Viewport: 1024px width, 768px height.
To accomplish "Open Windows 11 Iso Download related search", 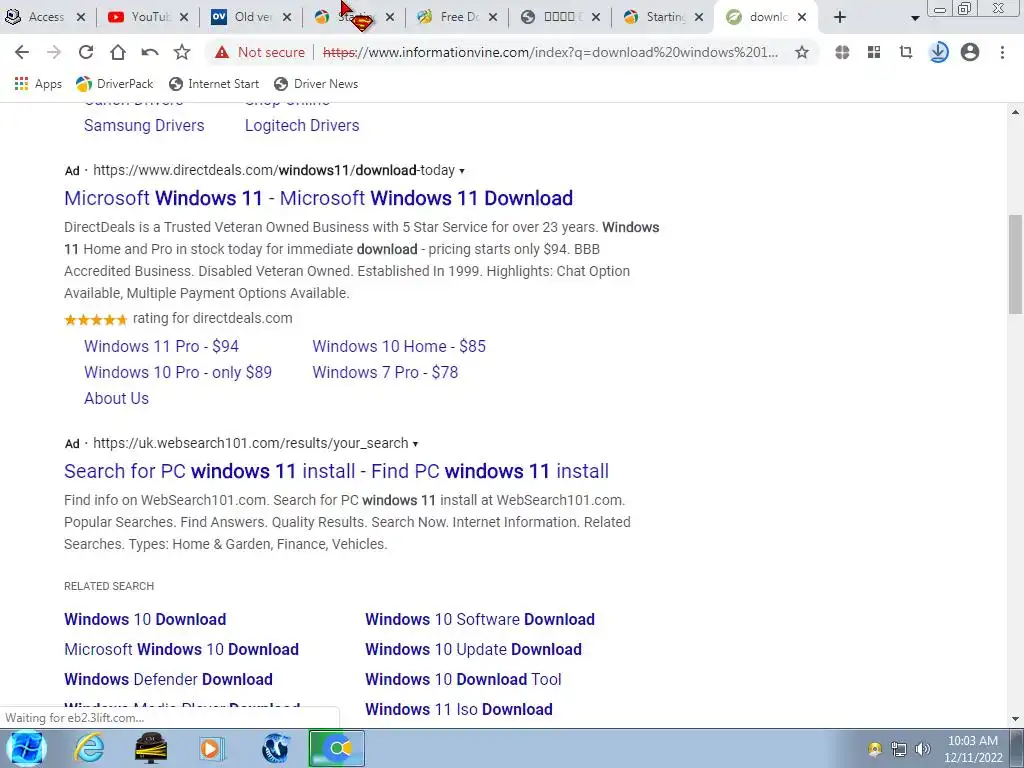I will coord(458,709).
